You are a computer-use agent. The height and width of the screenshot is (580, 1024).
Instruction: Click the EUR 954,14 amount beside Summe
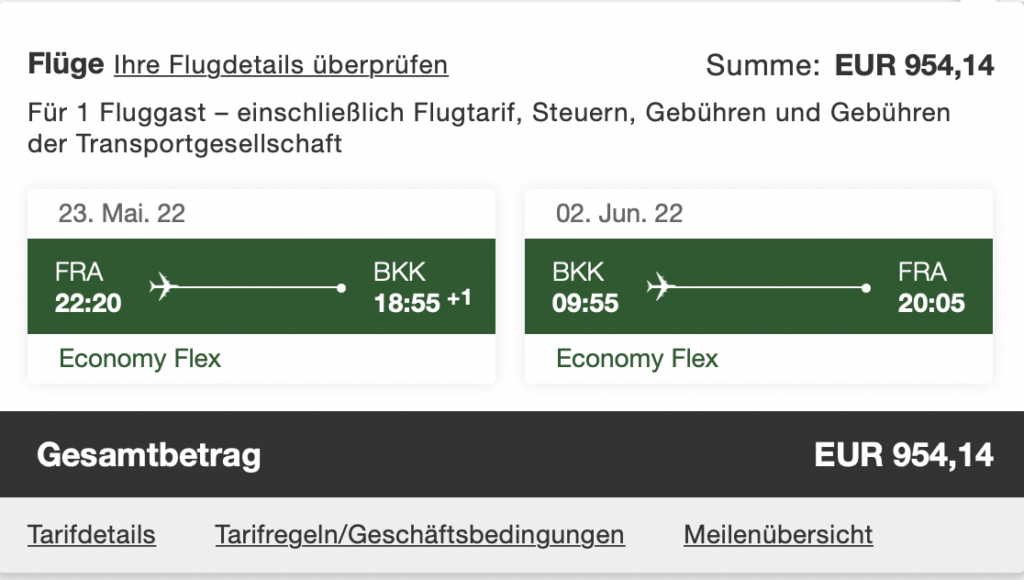[915, 66]
